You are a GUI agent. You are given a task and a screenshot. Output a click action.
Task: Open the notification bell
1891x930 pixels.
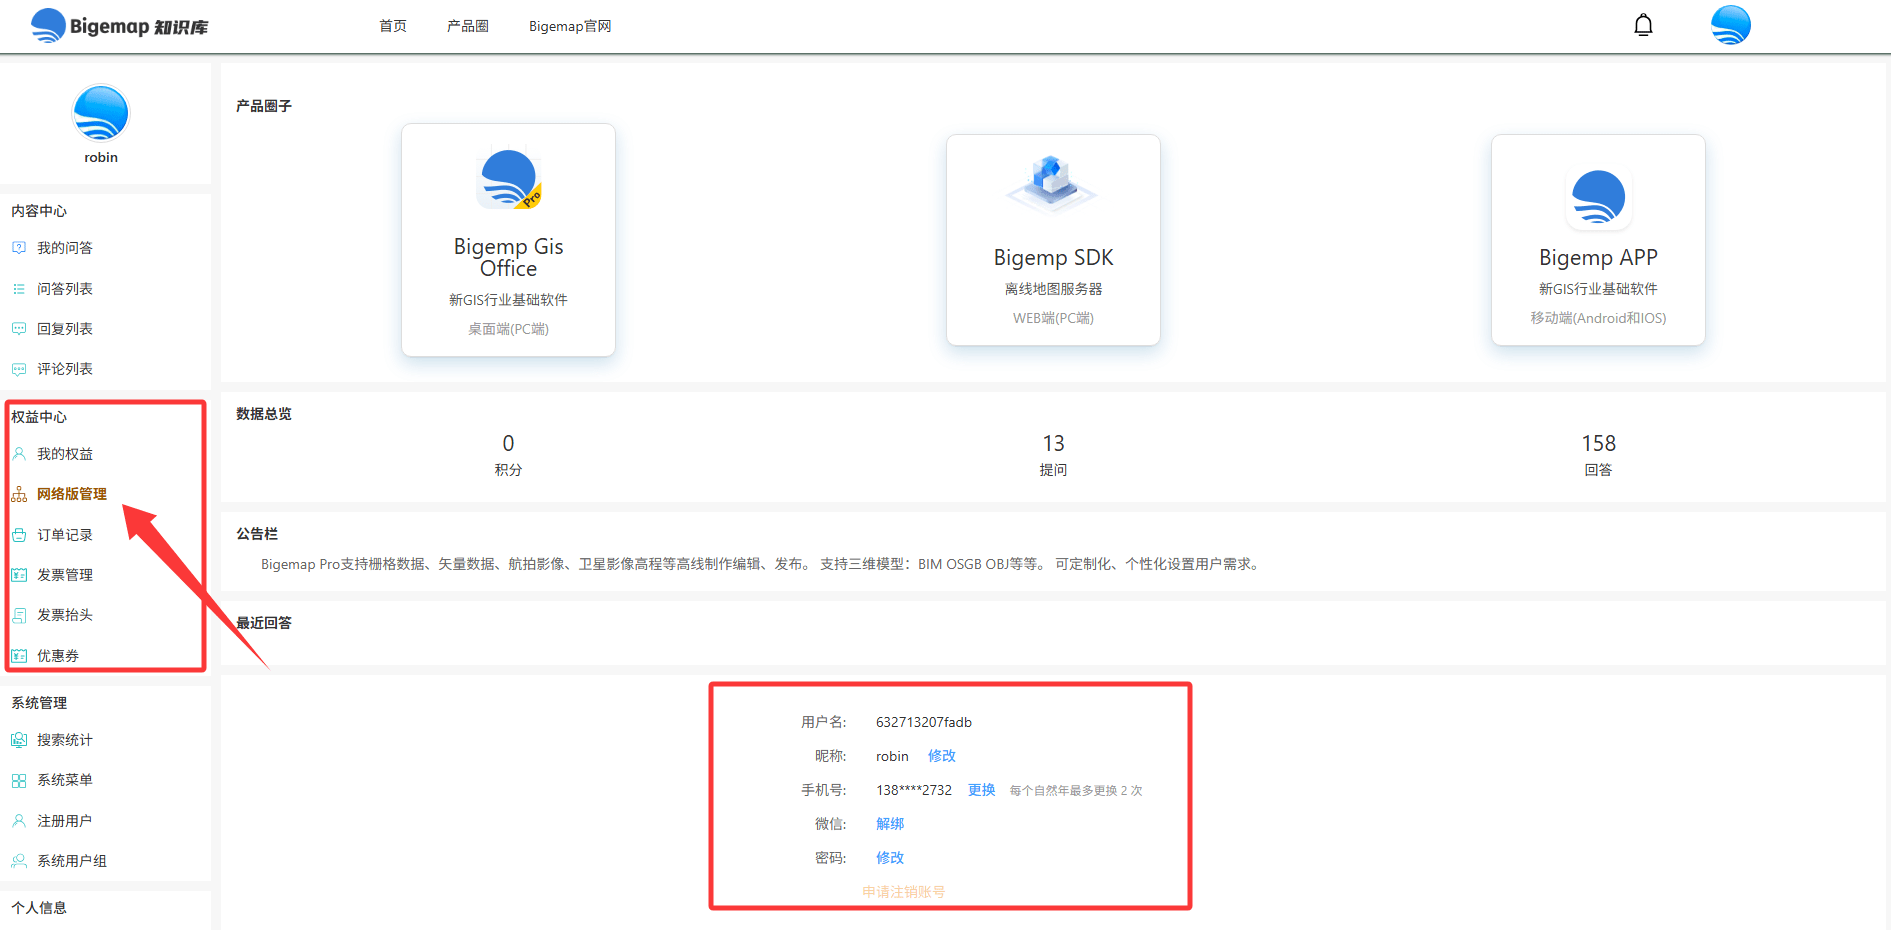1643,25
